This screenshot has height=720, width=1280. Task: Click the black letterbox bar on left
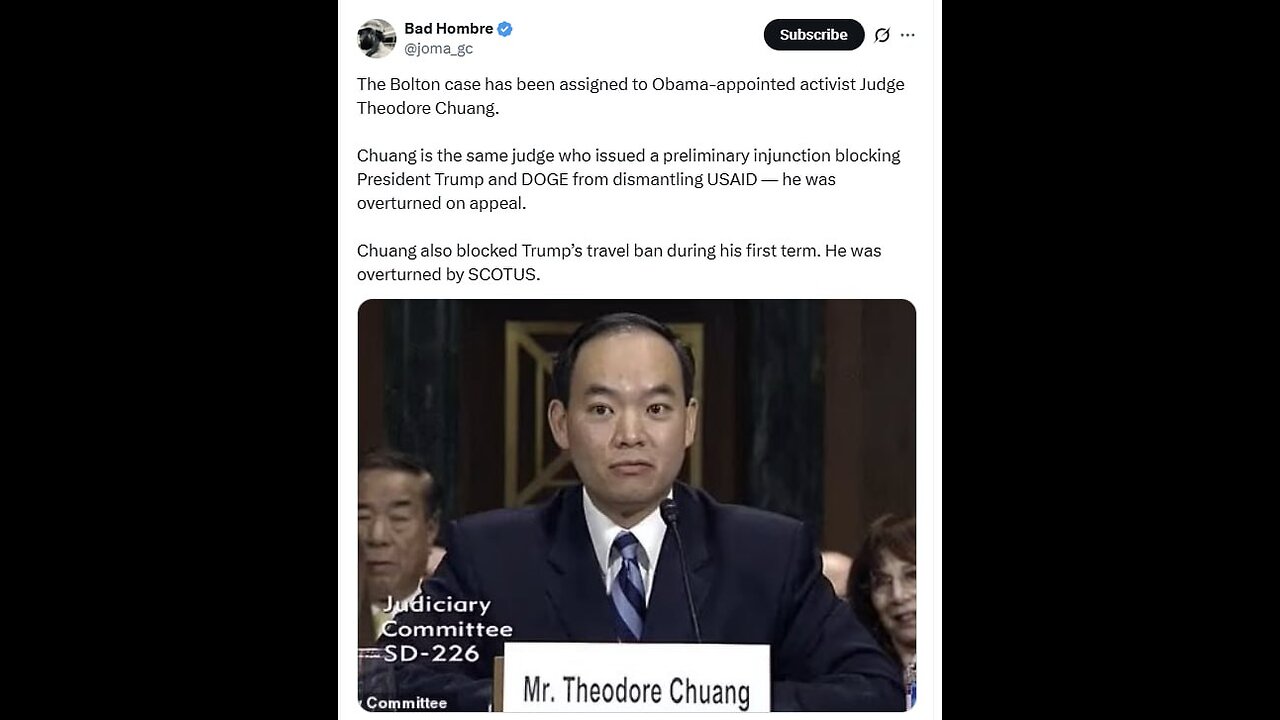point(168,360)
